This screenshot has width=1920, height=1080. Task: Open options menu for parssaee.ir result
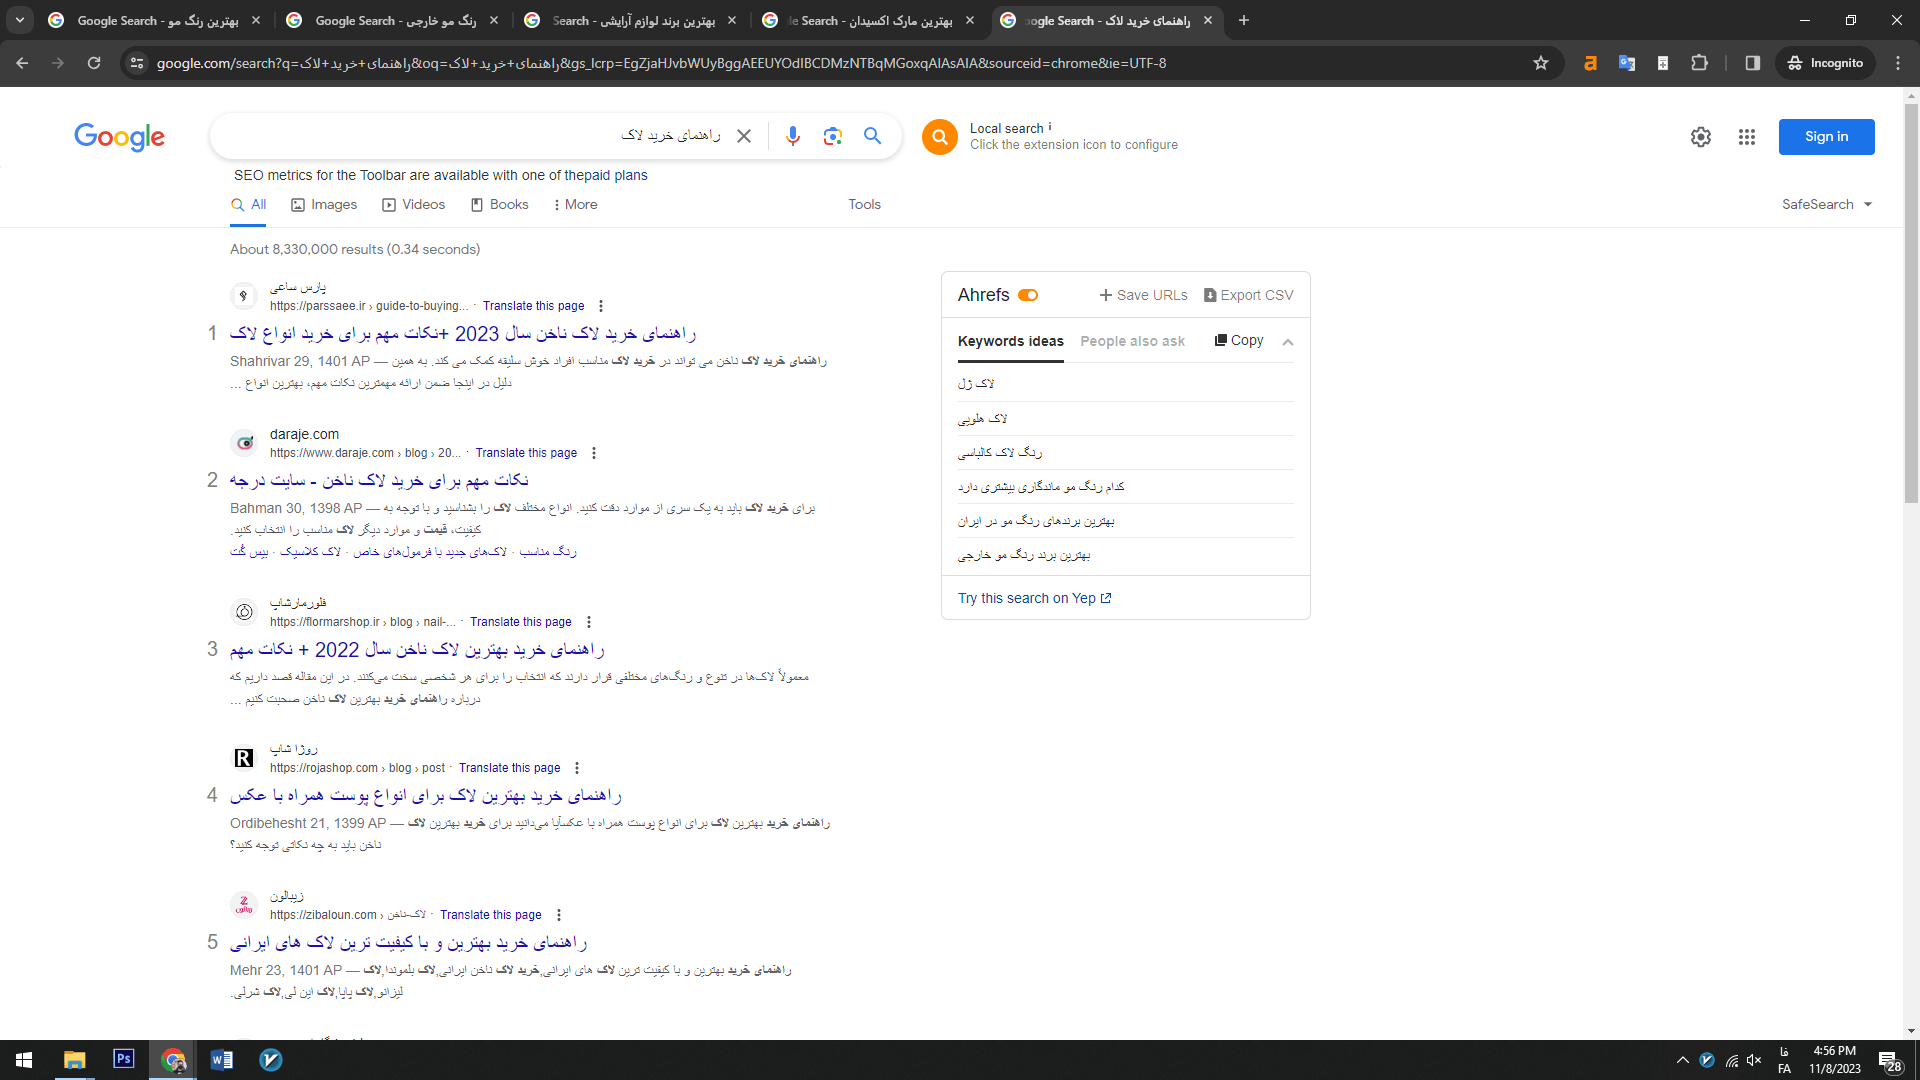point(601,306)
